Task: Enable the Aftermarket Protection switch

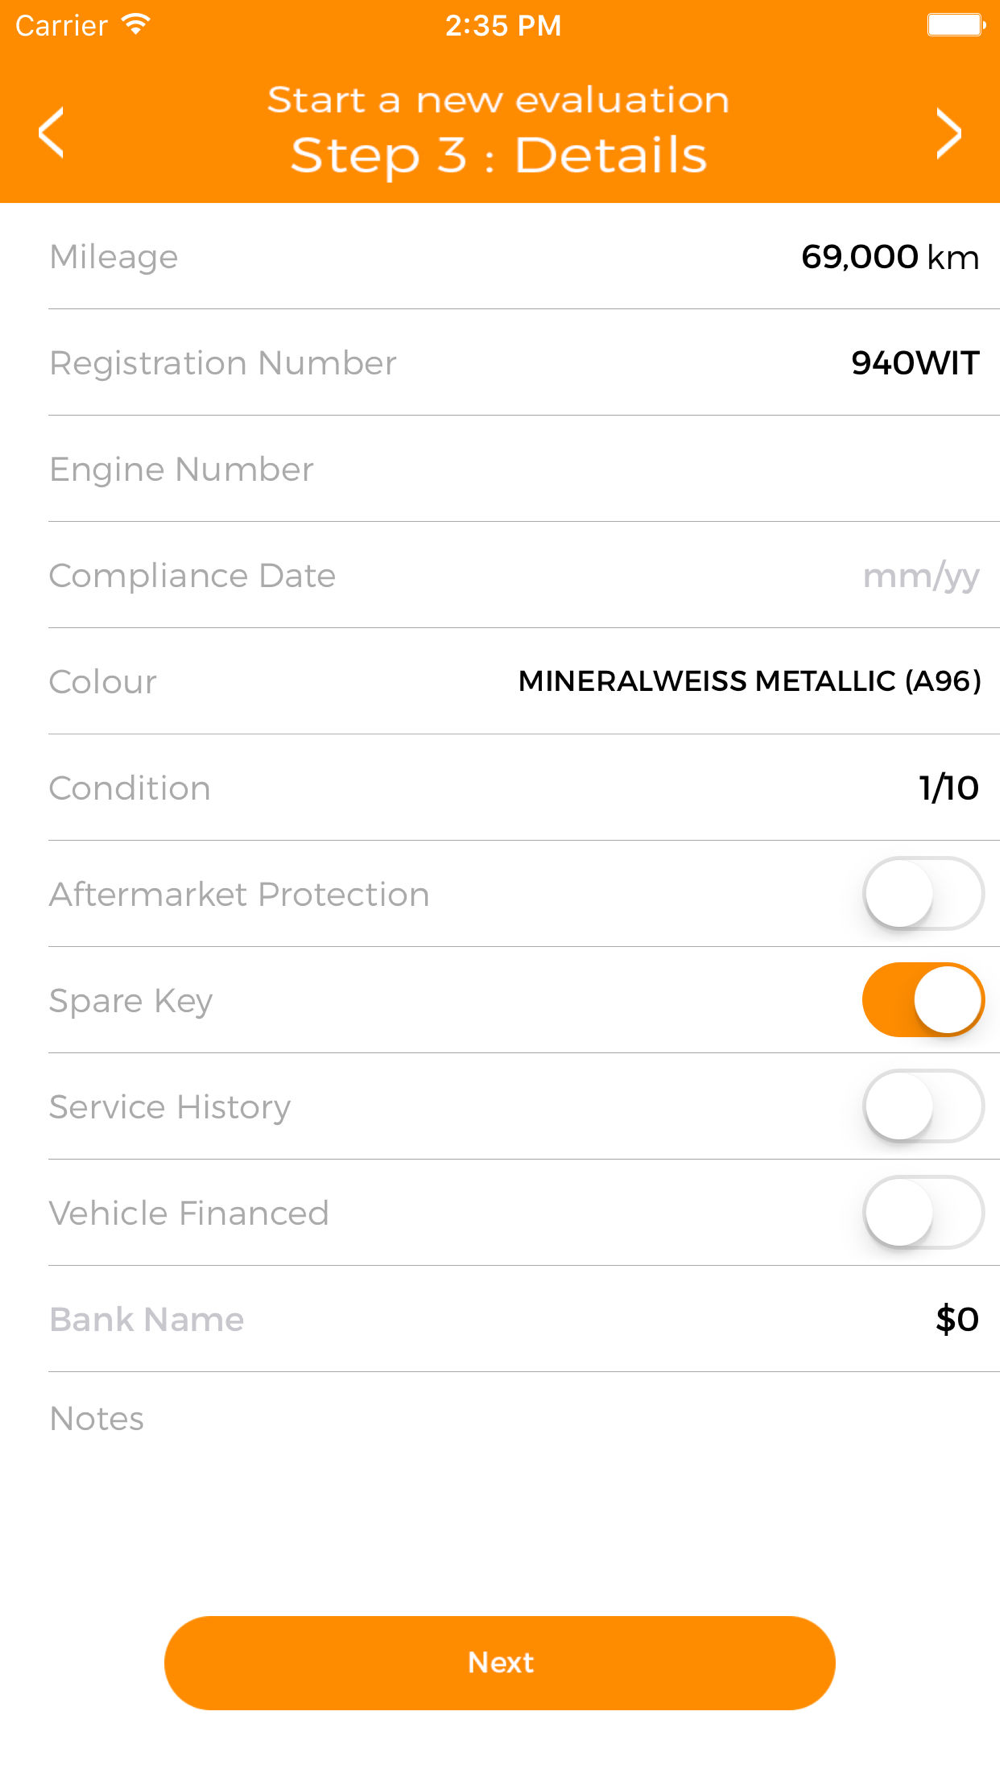Action: click(x=923, y=893)
